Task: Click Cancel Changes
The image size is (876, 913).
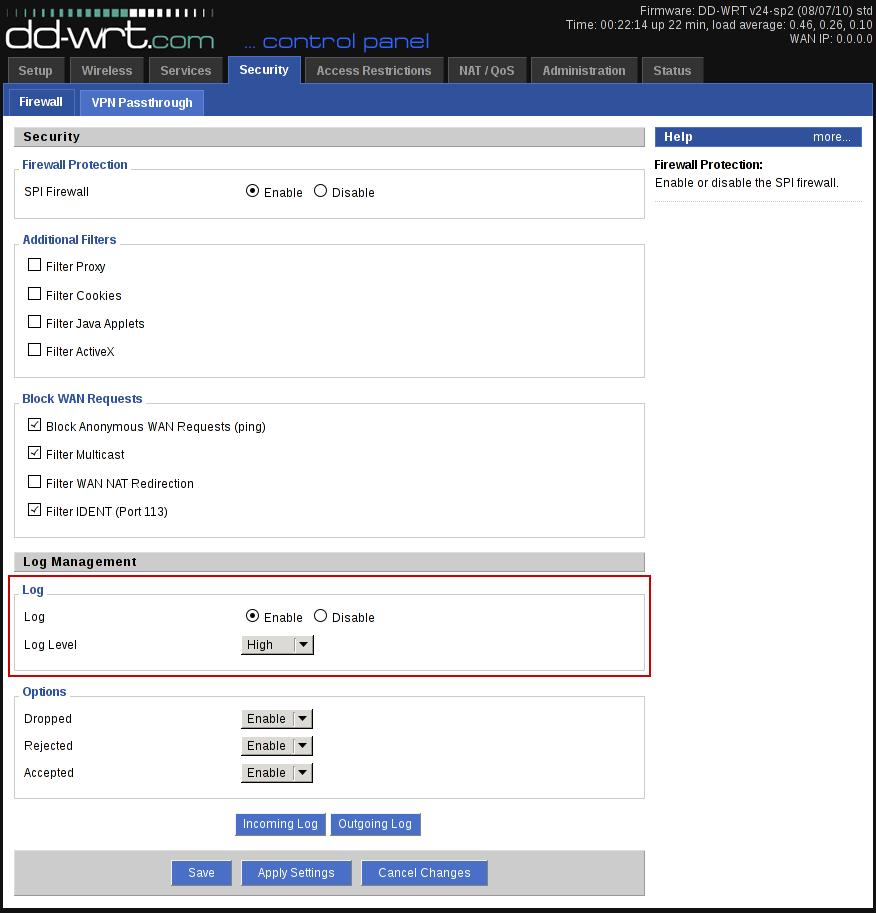Action: (424, 873)
